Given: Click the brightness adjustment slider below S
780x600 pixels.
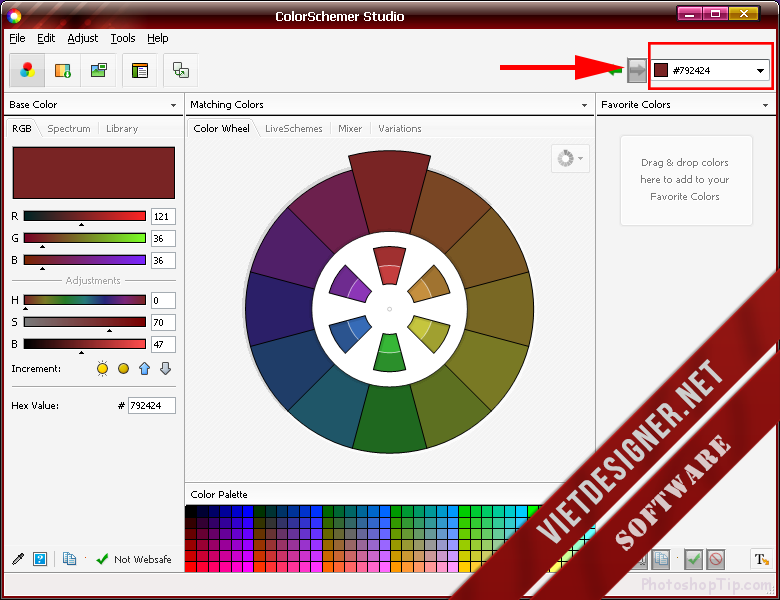Looking at the screenshot, I should tap(85, 344).
